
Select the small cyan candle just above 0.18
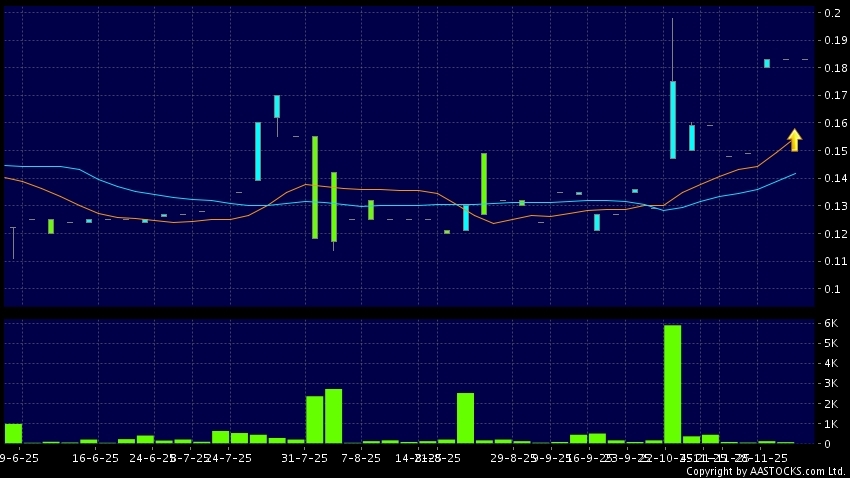[x=767, y=63]
